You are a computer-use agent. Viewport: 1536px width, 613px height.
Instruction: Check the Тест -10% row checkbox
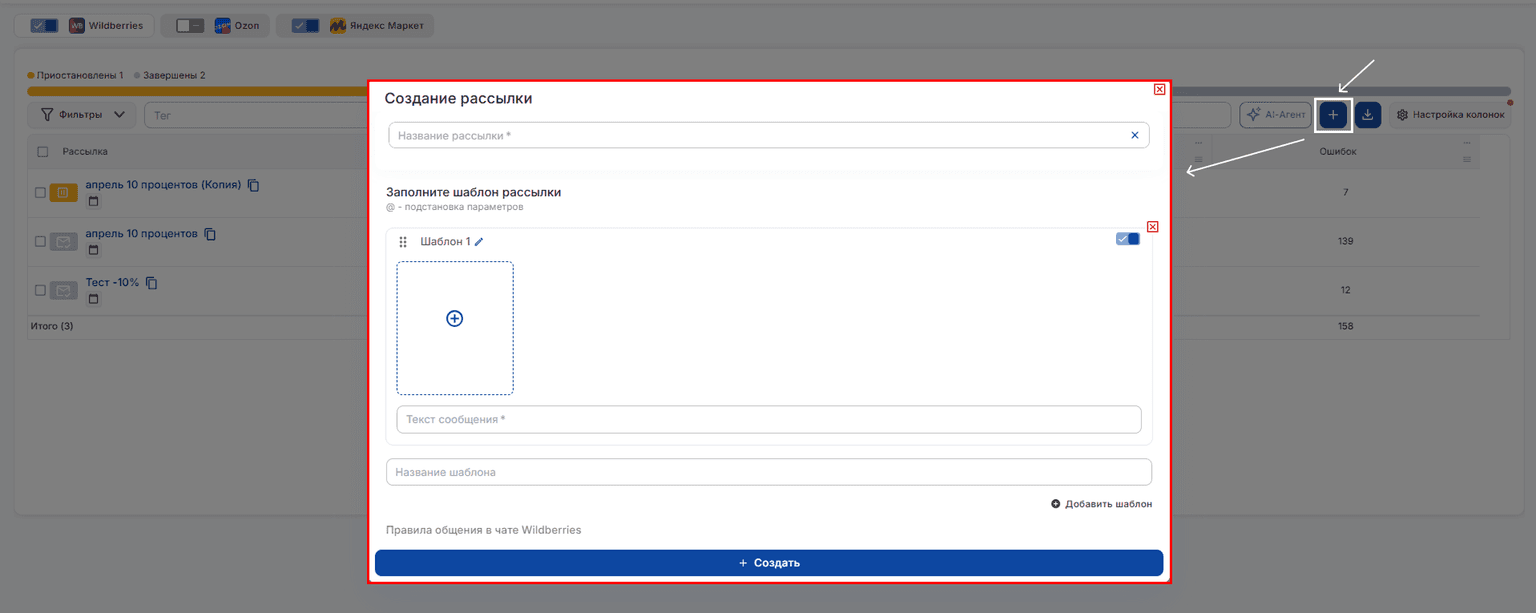pyautogui.click(x=41, y=290)
